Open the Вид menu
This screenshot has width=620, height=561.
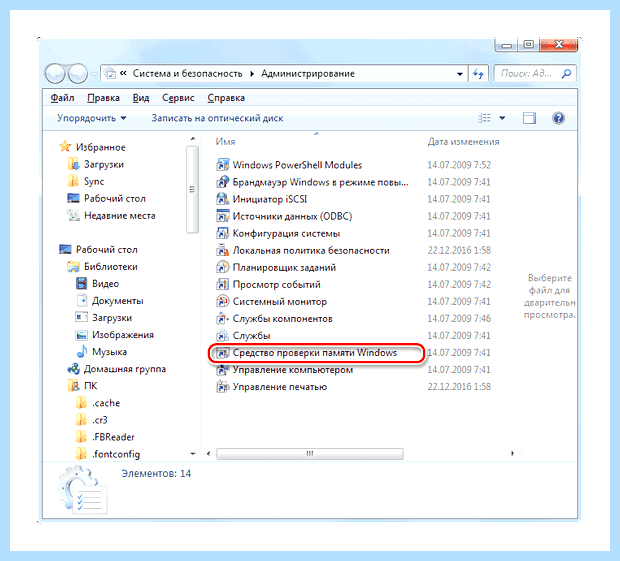tap(141, 98)
